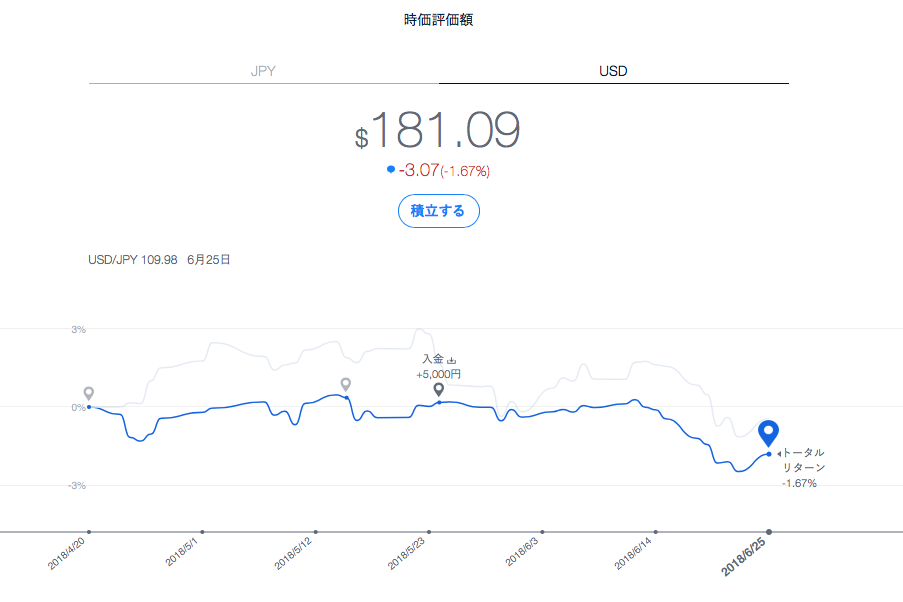Viewport: 903px width, 602px height.
Task: Click the large blue pin marker for 2018/6/25
Action: [768, 433]
